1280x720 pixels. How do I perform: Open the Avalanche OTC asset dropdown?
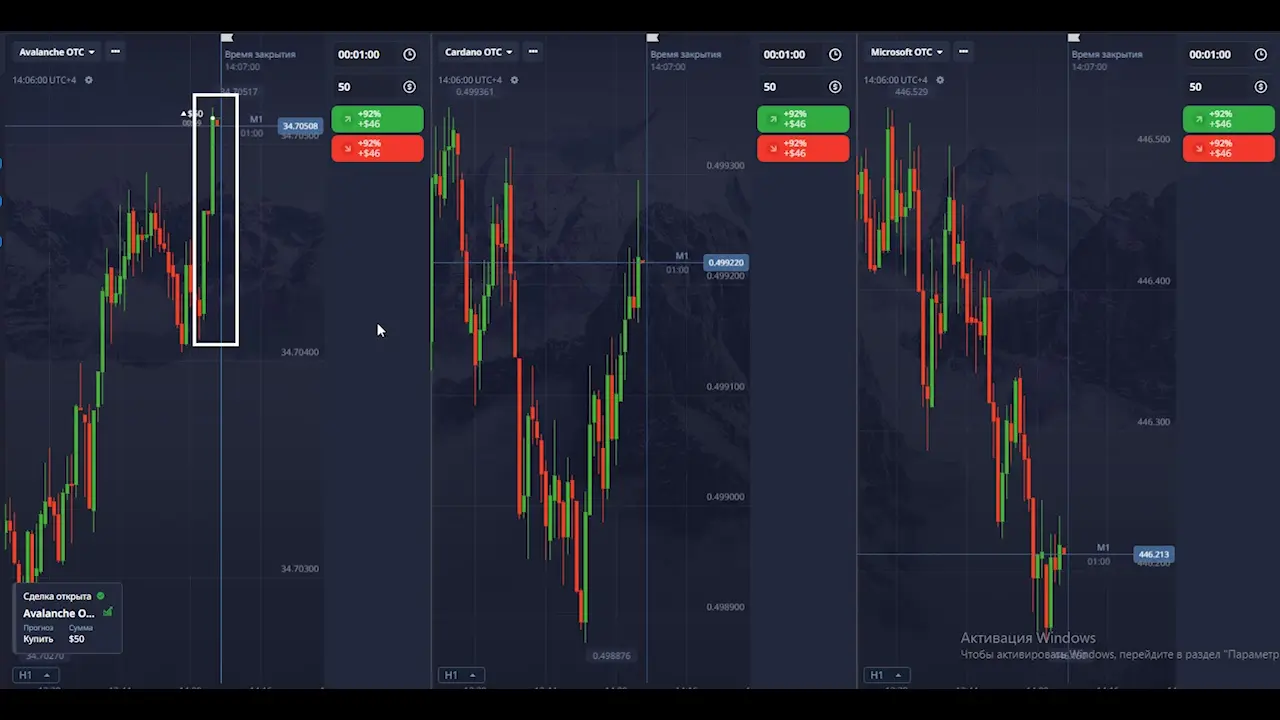[x=57, y=52]
